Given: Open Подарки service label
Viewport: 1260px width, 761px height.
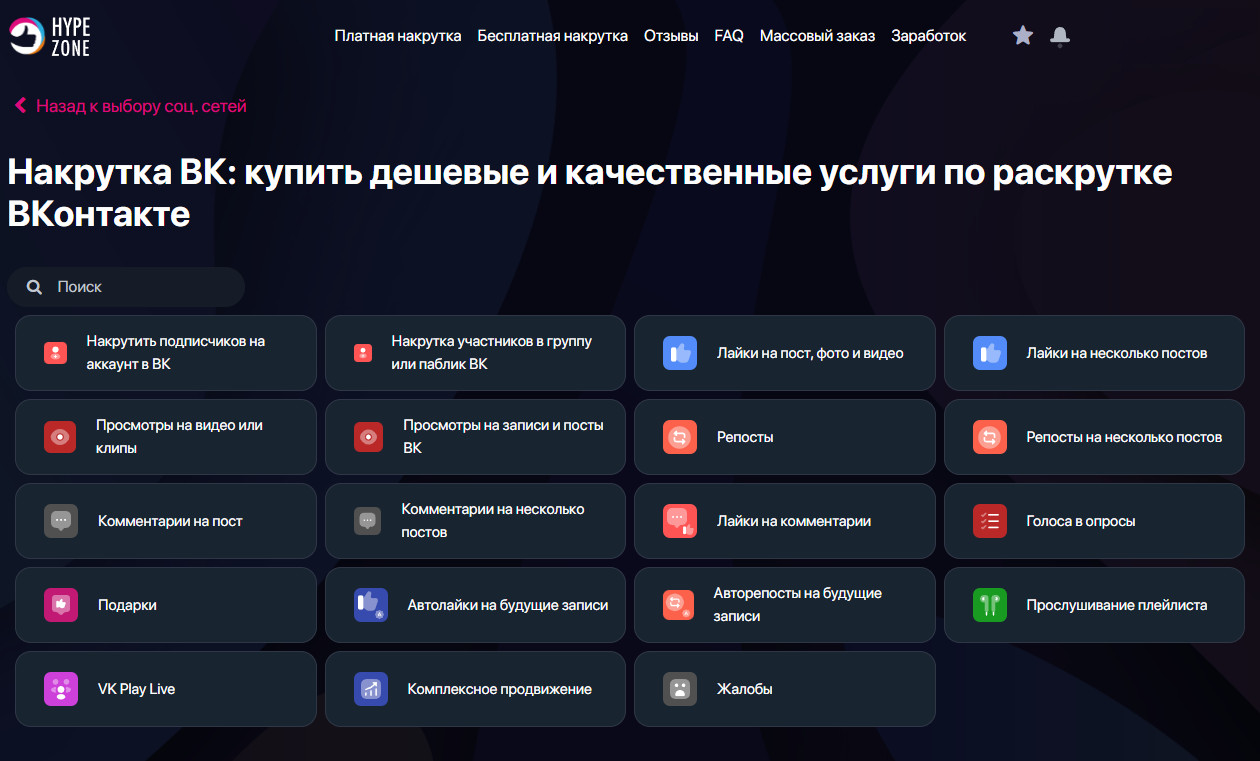Looking at the screenshot, I should click(x=127, y=605).
